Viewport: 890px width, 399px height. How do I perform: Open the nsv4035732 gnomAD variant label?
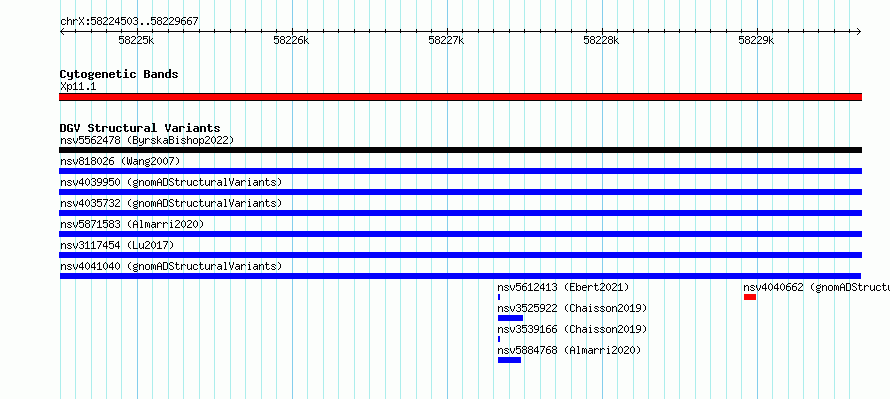[x=171, y=203]
